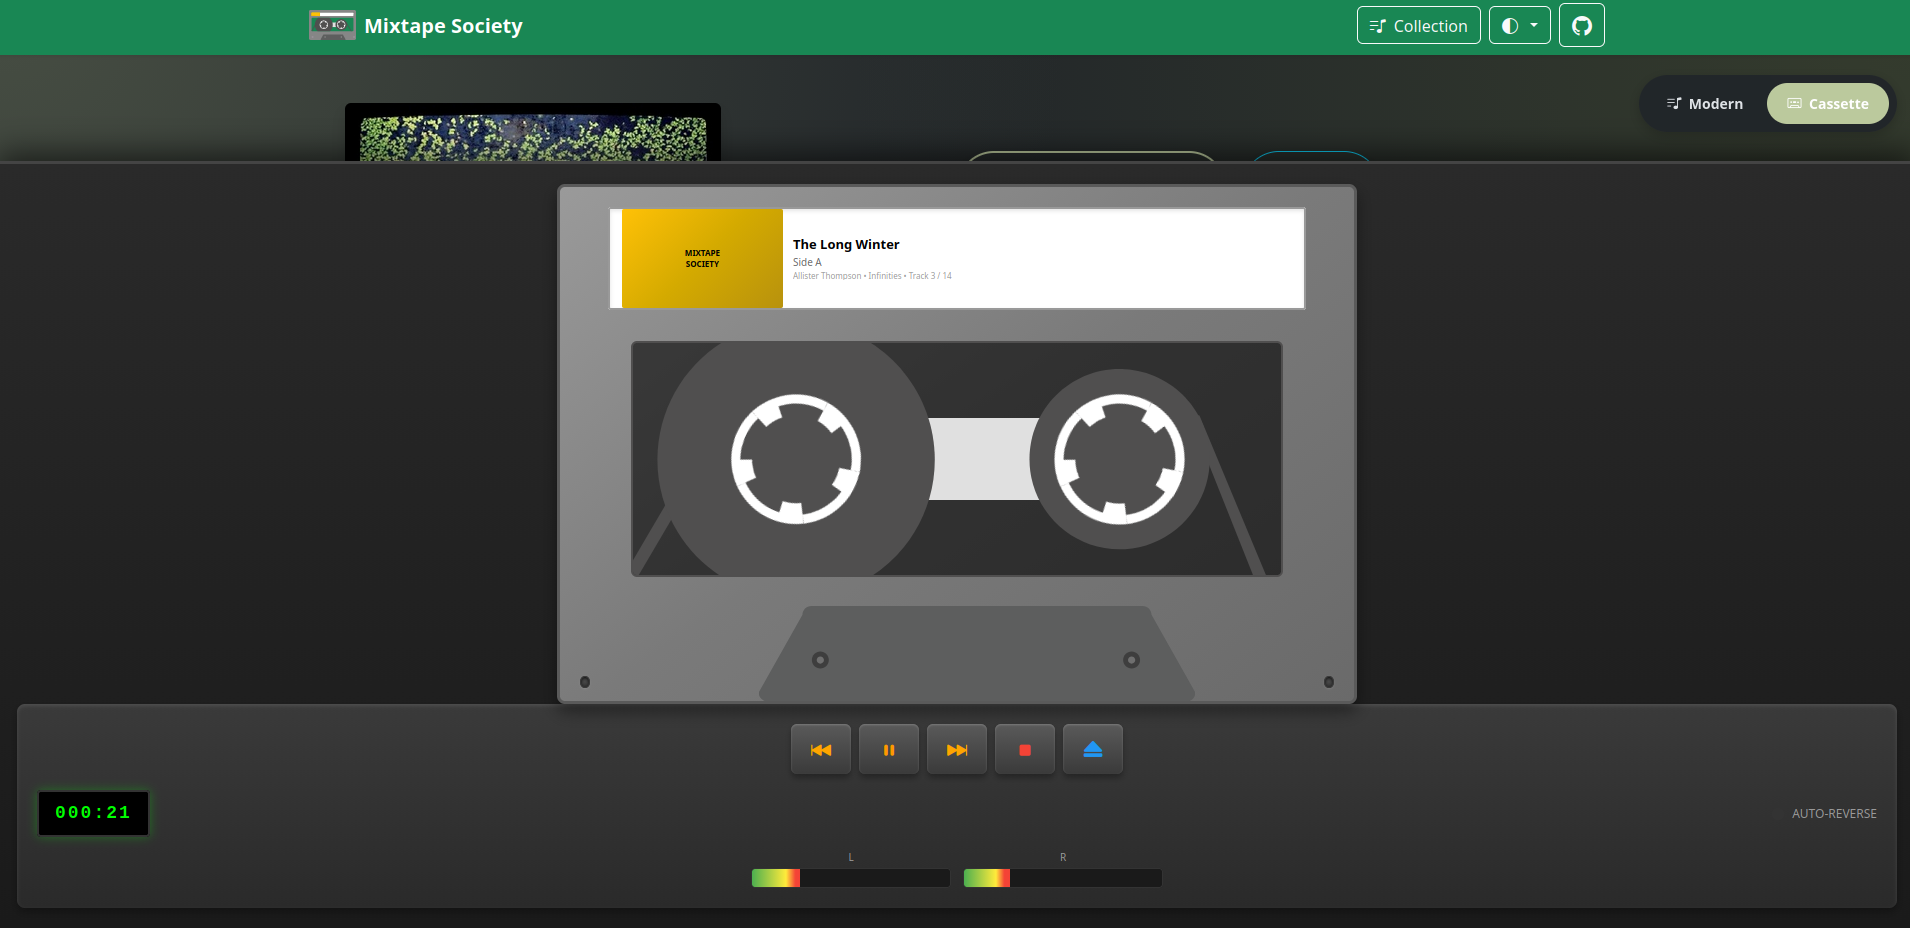The width and height of the screenshot is (1910, 928).
Task: Click the yellow Mixtape Society cassette label
Action: coord(702,259)
